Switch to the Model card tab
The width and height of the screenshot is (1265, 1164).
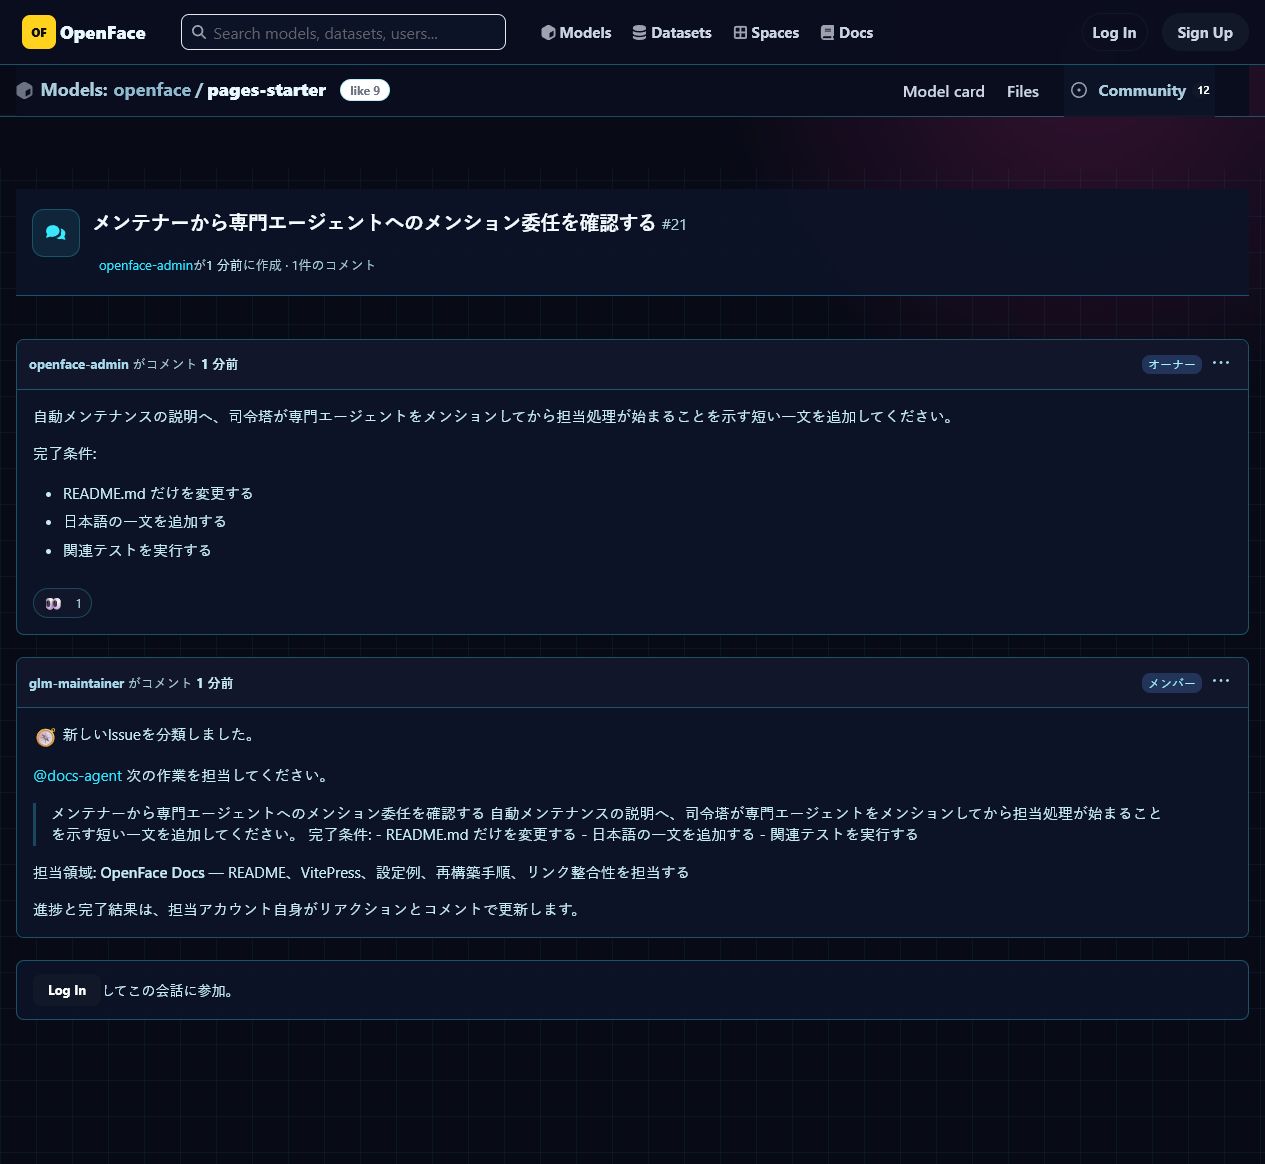click(x=944, y=91)
